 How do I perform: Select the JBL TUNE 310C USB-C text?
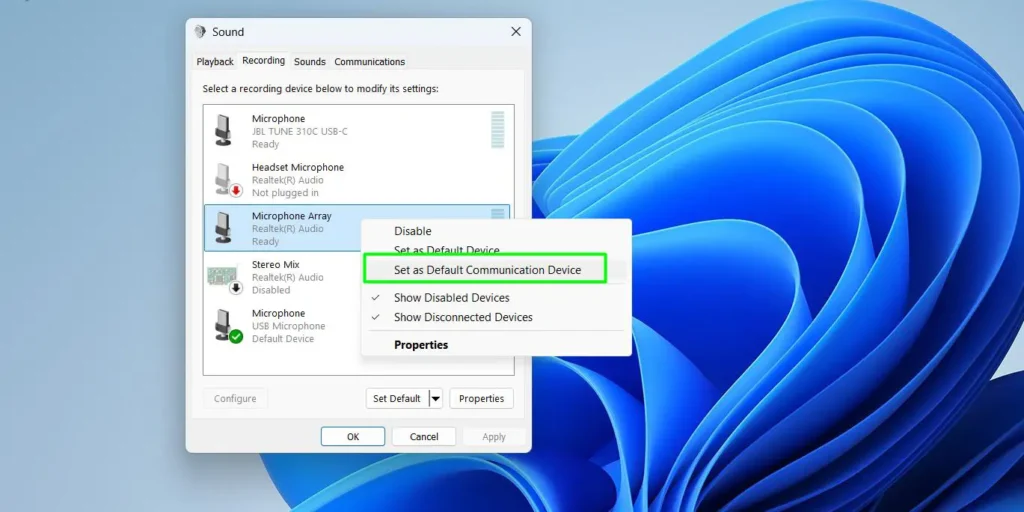pyautogui.click(x=300, y=131)
